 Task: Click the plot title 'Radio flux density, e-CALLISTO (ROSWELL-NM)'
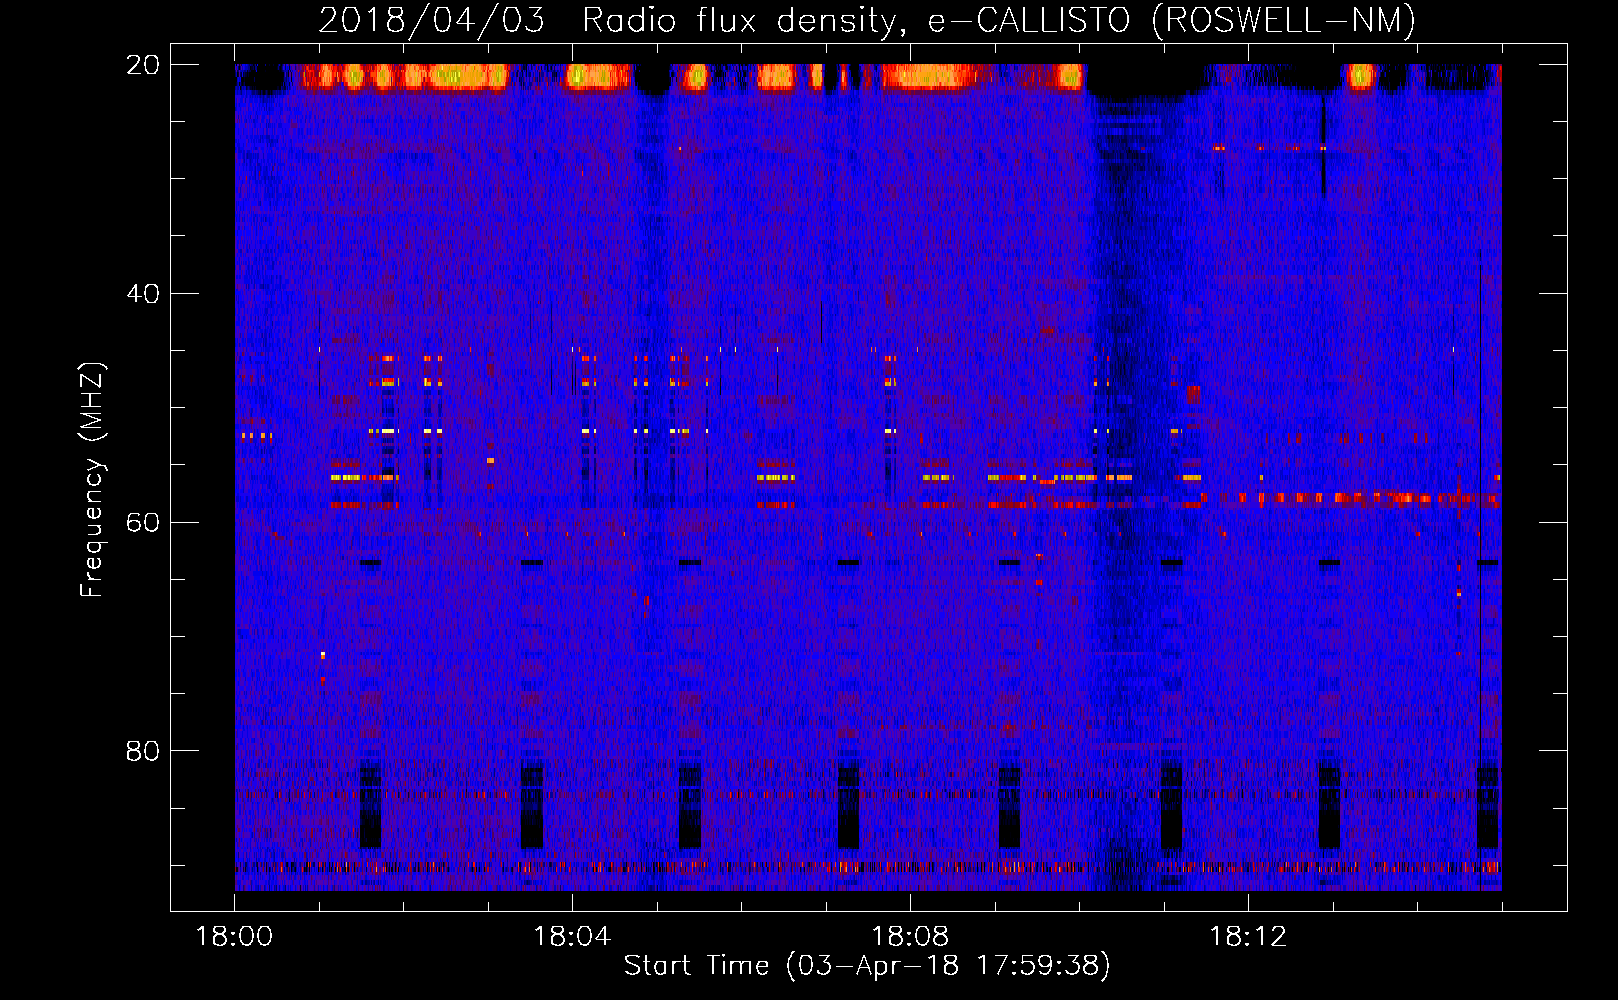[999, 20]
